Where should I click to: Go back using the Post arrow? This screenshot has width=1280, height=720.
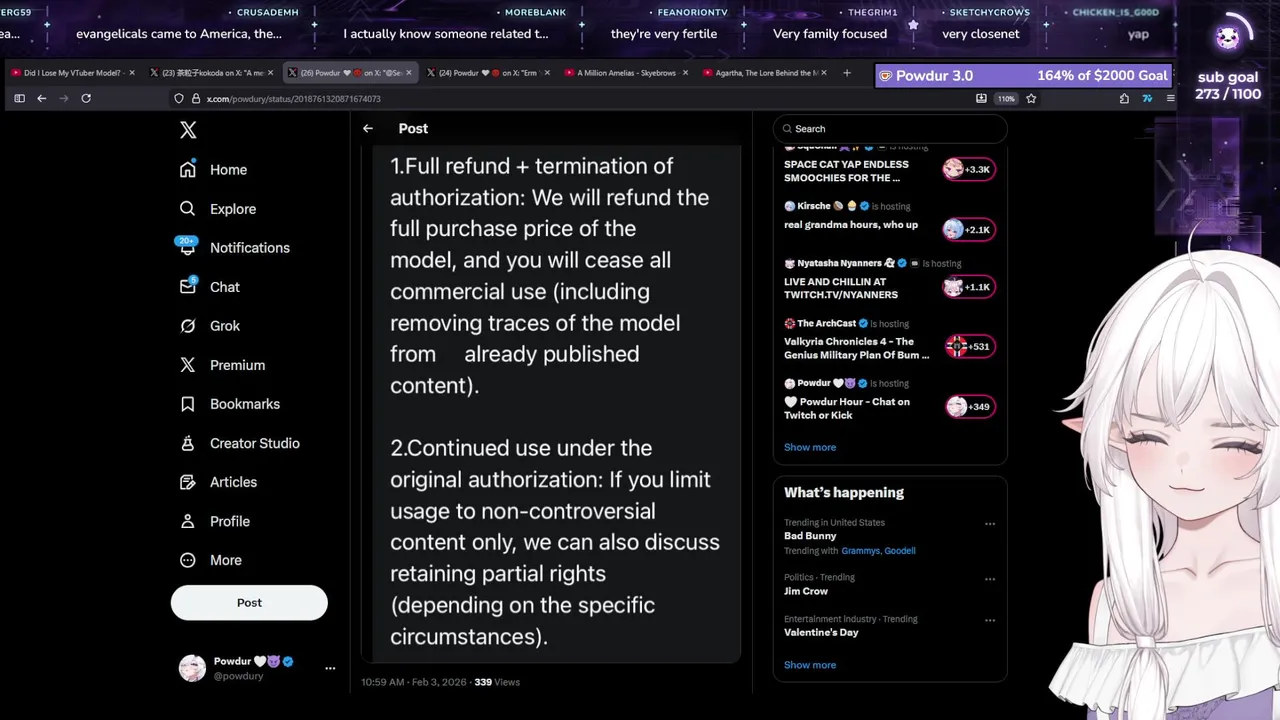click(368, 128)
